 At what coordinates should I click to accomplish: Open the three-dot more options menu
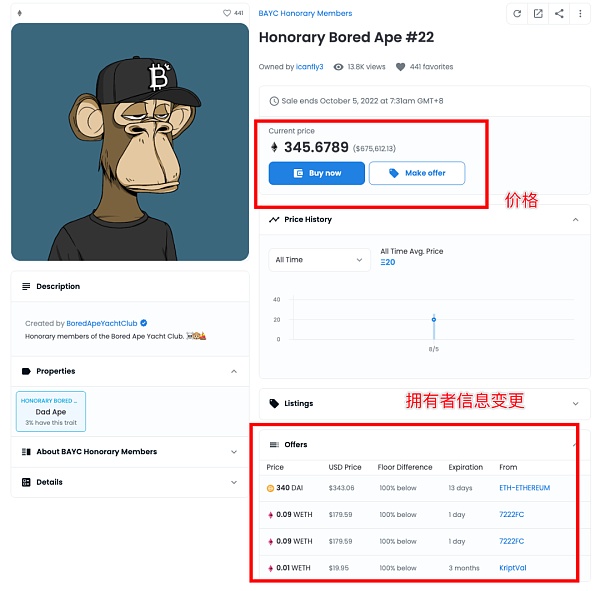click(580, 14)
